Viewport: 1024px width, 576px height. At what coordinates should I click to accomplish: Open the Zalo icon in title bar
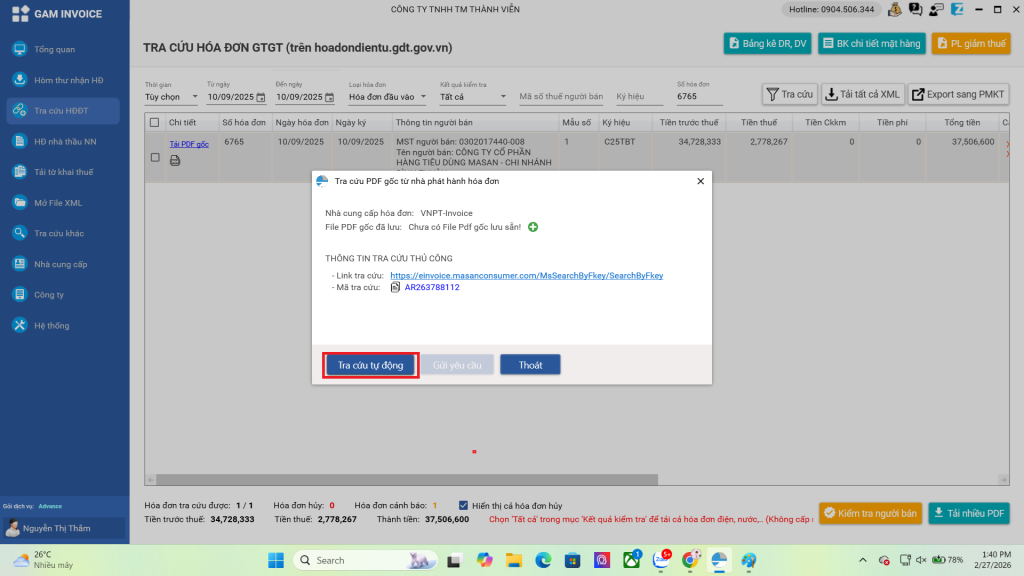pyautogui.click(x=956, y=10)
